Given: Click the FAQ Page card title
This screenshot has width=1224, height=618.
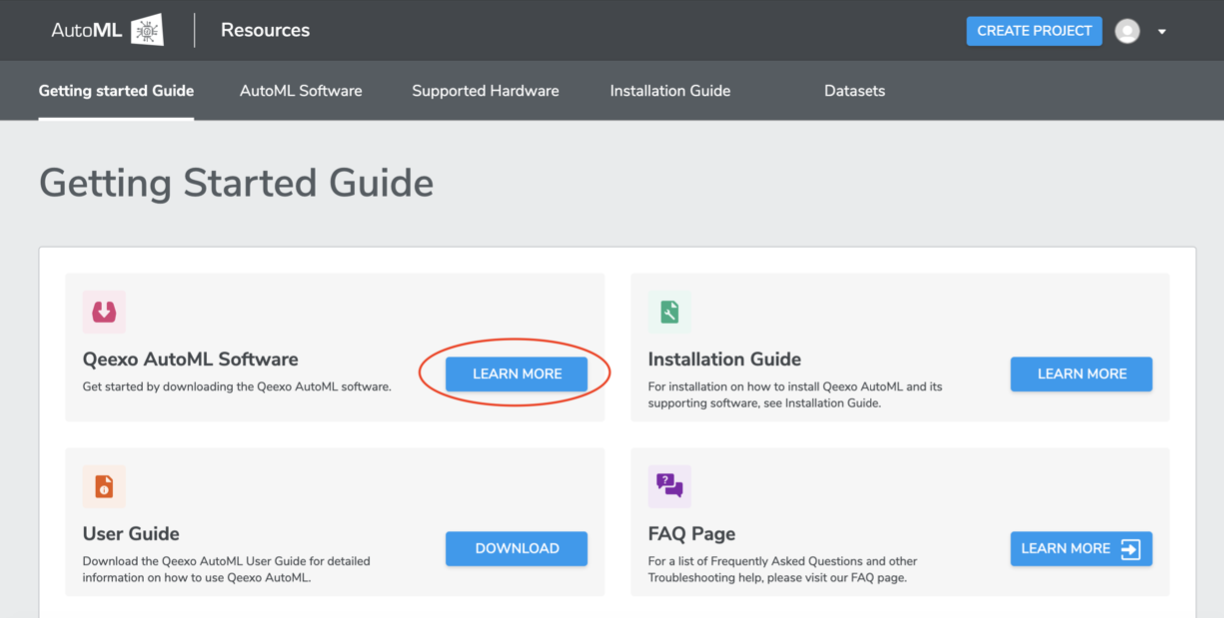Looking at the screenshot, I should click(x=691, y=533).
